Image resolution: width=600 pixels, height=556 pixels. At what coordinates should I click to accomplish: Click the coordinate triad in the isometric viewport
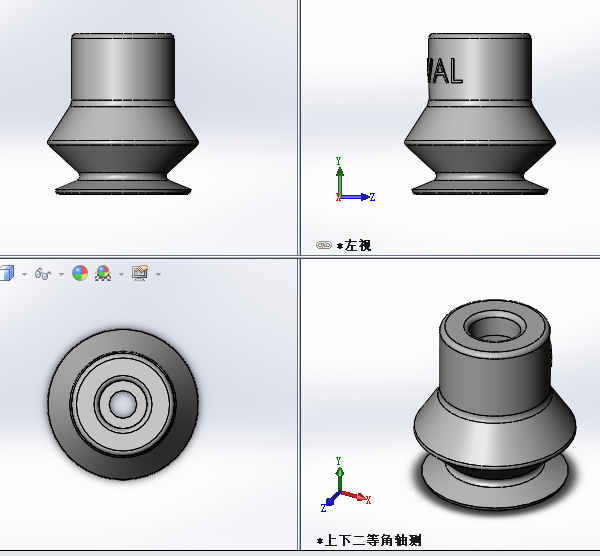[x=345, y=484]
